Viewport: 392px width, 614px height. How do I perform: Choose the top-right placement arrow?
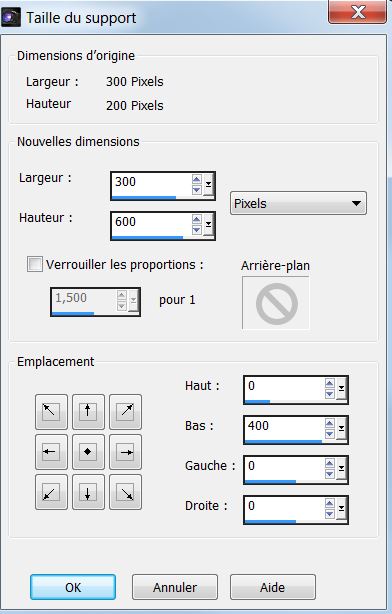125,412
